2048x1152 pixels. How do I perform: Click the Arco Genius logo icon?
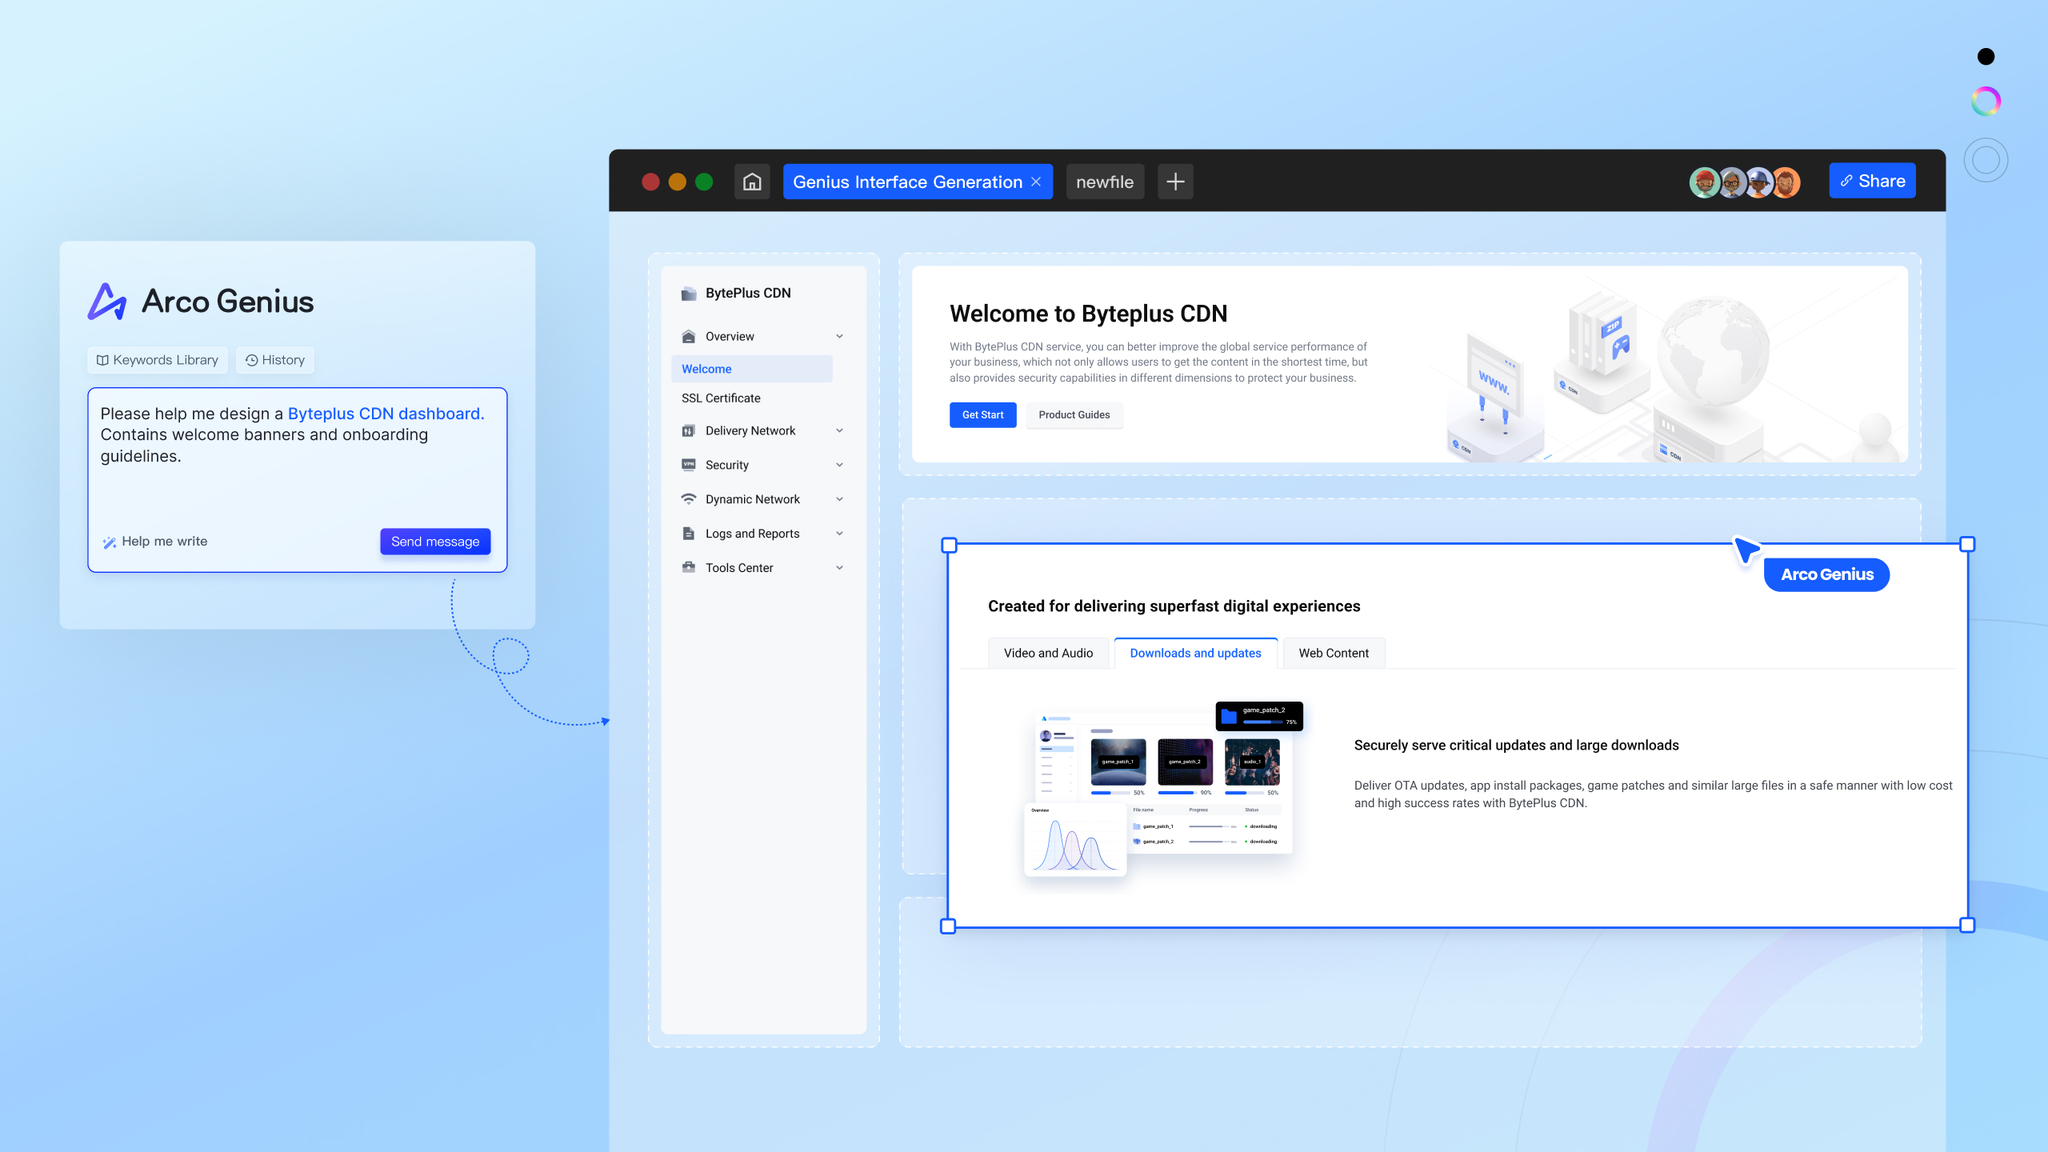click(107, 301)
